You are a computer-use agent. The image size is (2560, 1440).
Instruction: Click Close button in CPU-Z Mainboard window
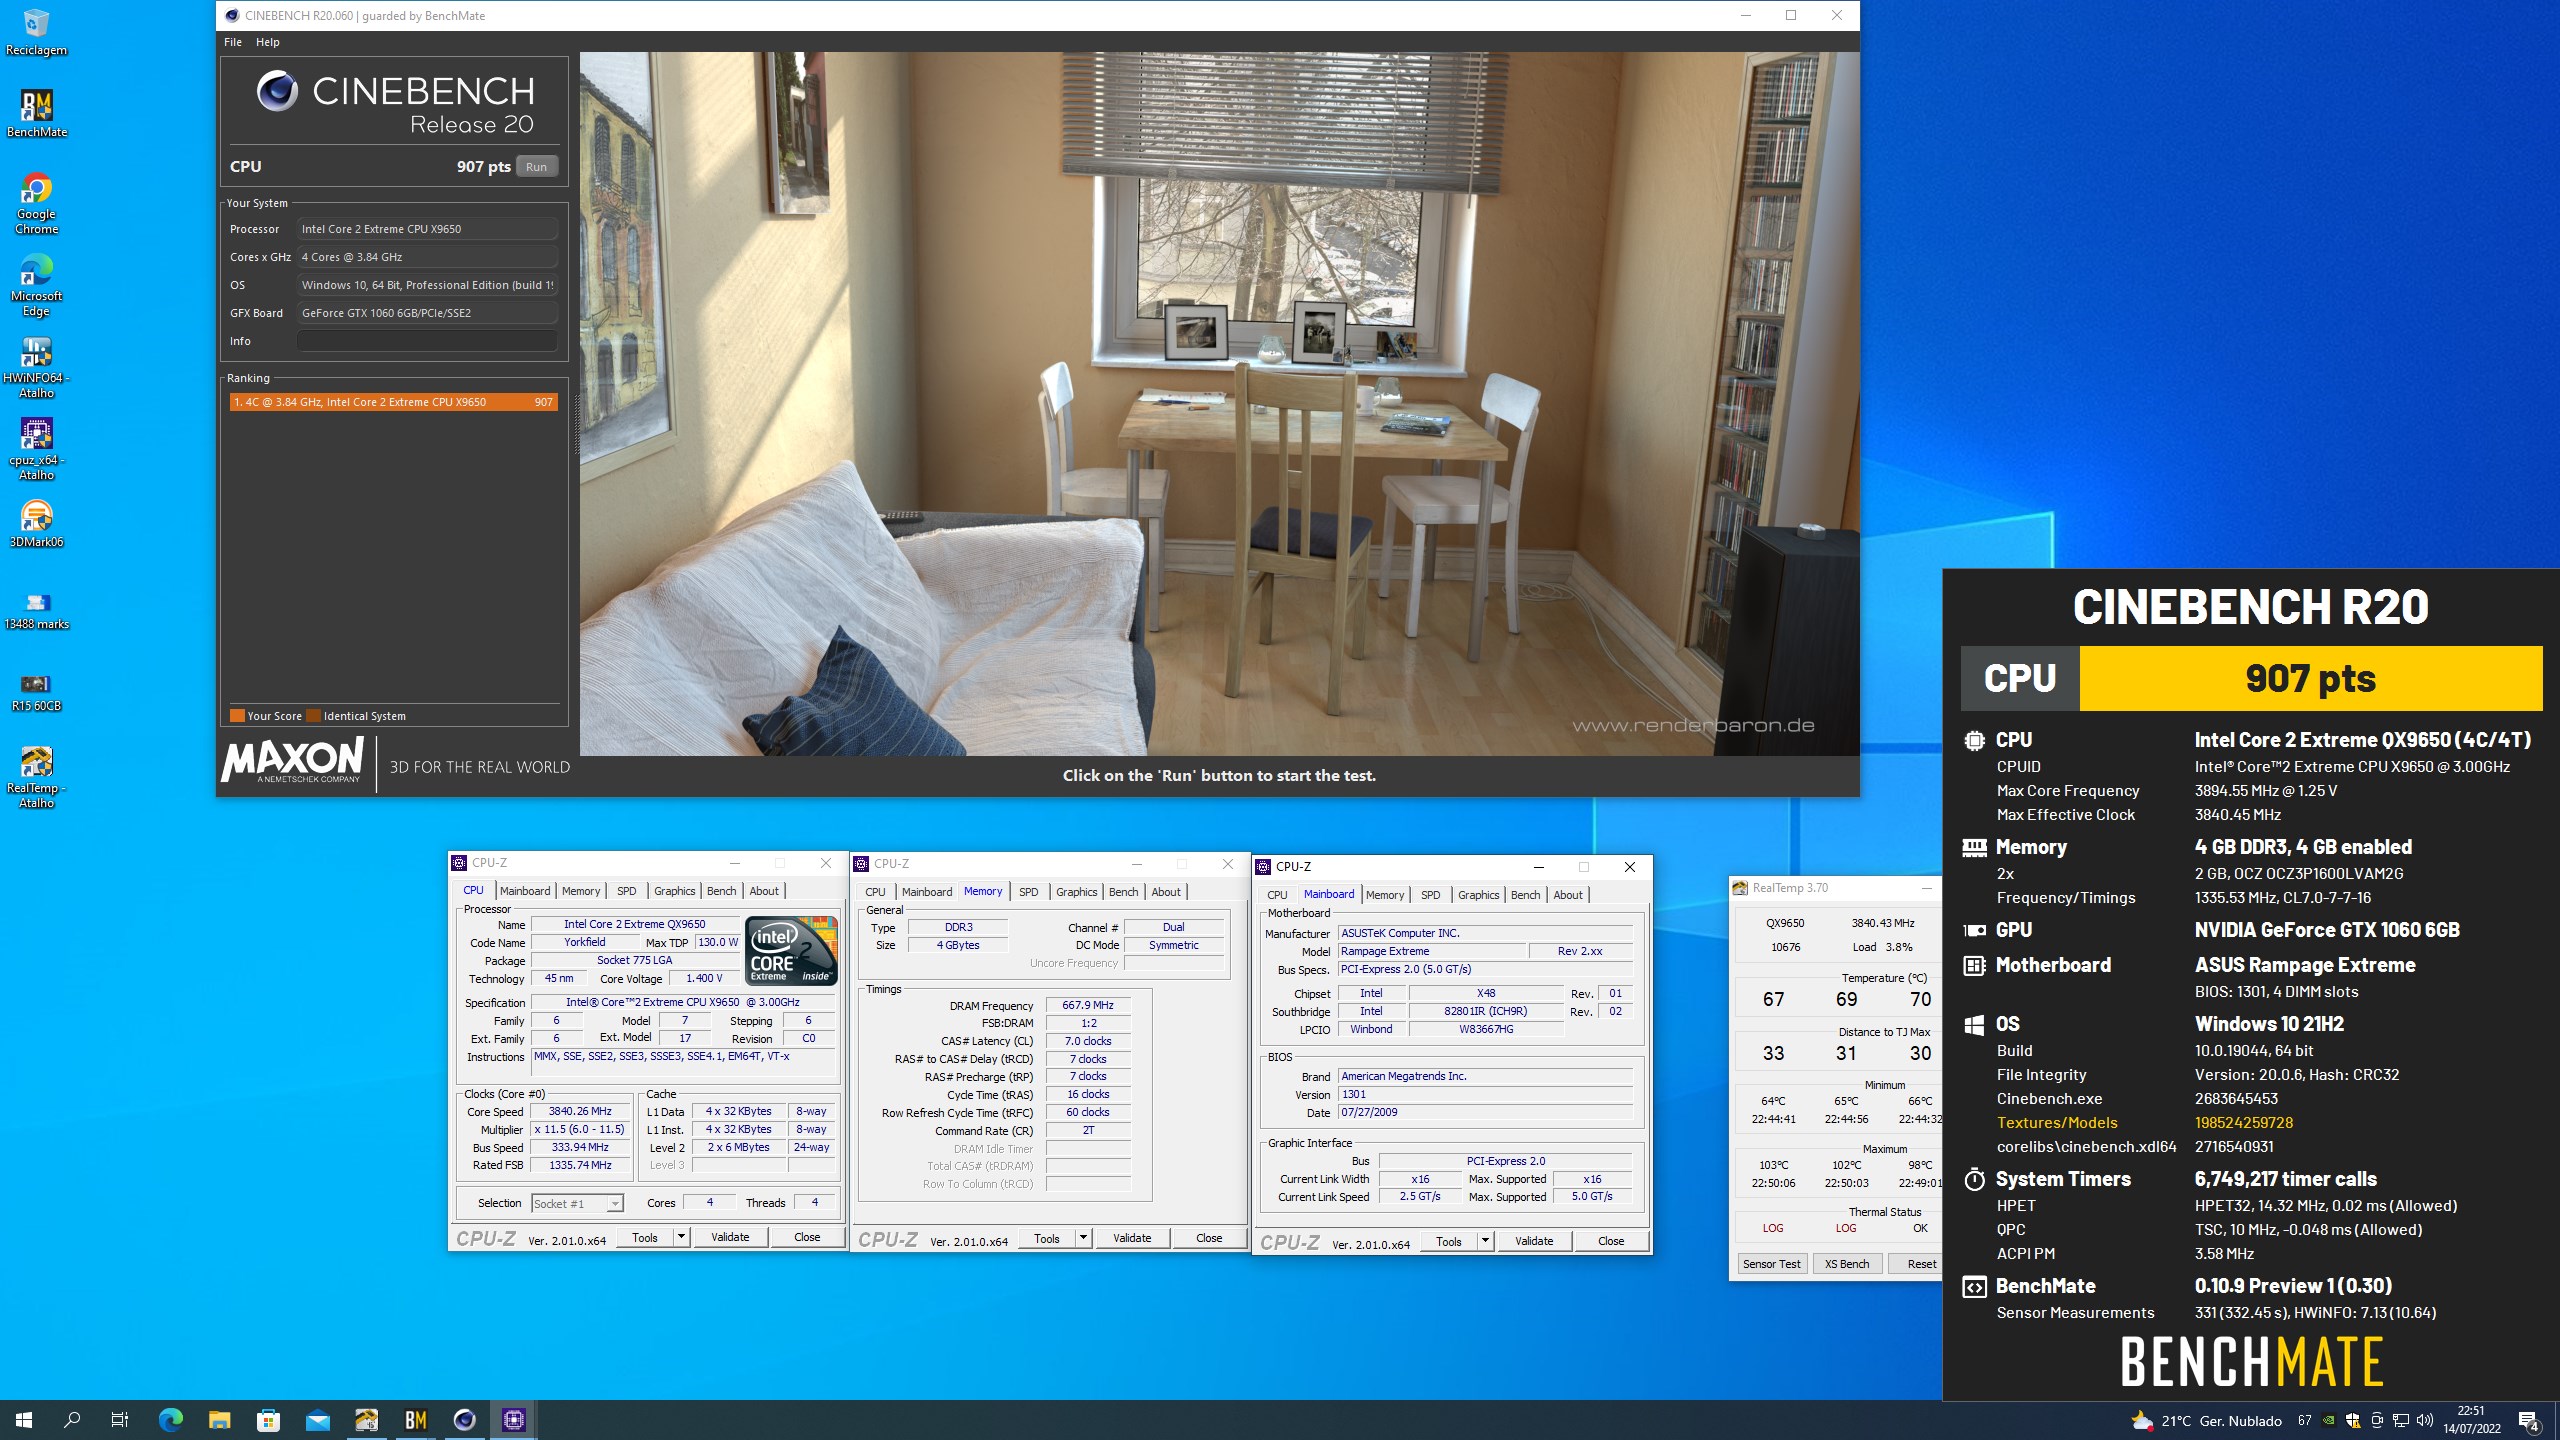point(1611,1242)
